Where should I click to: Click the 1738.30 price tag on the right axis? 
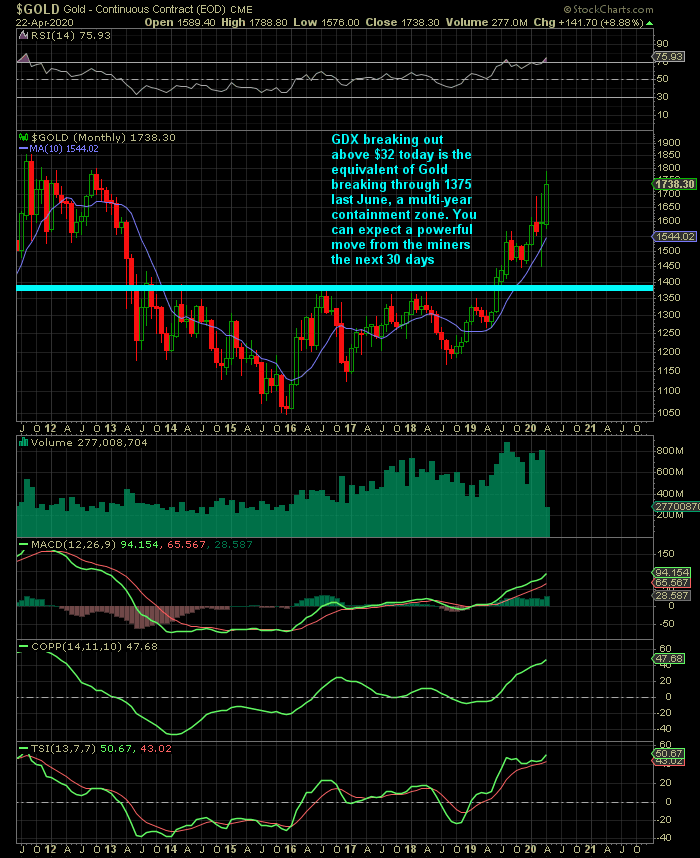point(675,184)
